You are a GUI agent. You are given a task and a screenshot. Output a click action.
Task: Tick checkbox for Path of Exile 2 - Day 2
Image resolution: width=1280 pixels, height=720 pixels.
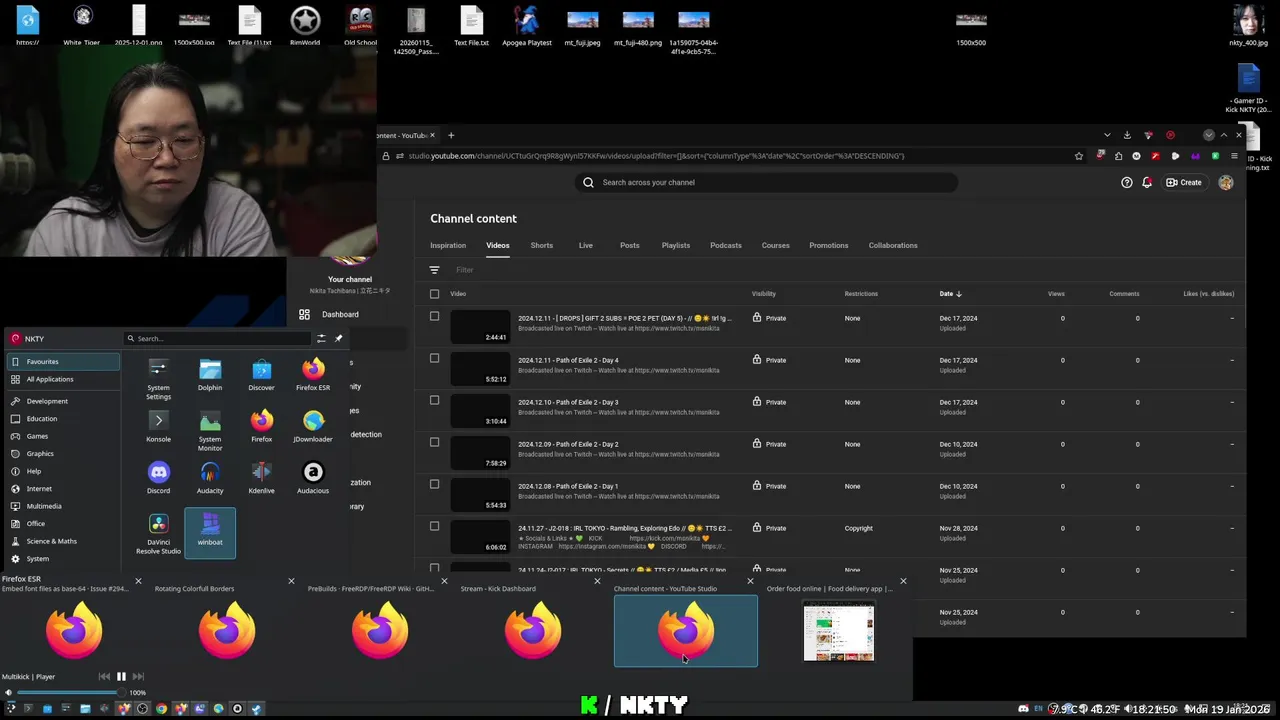tap(434, 442)
